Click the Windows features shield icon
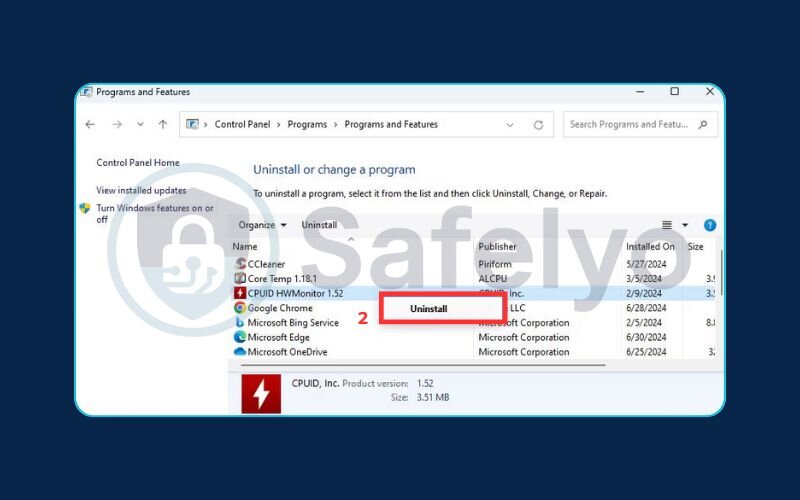 pyautogui.click(x=85, y=208)
